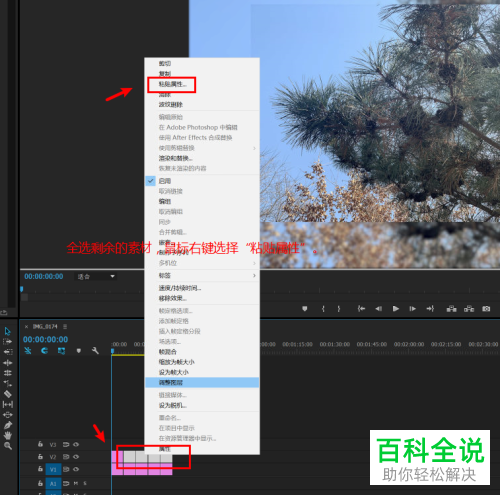The image size is (500, 495).
Task: Select the Rolling Edit tool
Action: click(7, 373)
